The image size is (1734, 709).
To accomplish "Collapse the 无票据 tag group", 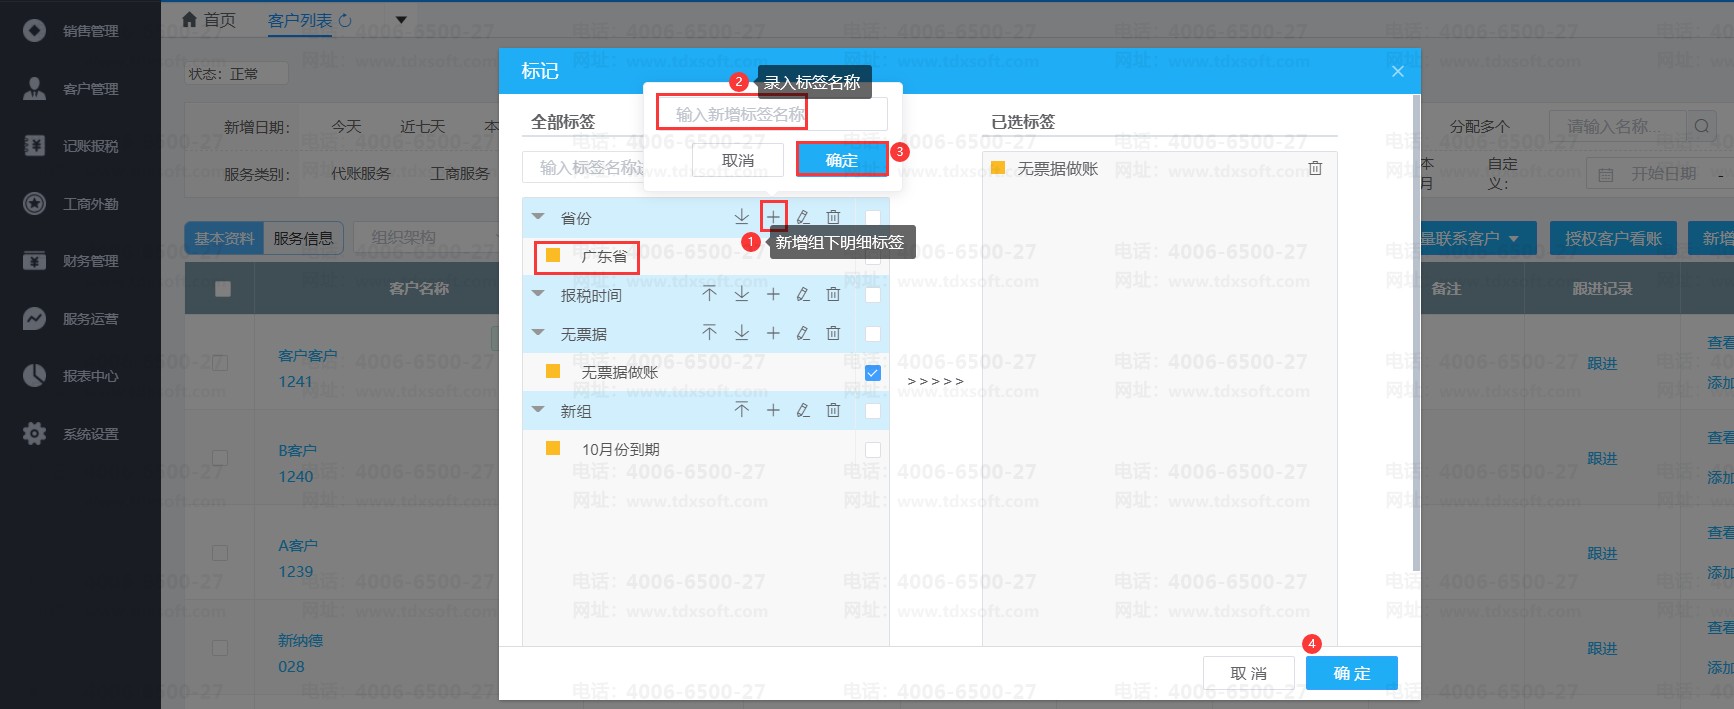I will point(538,333).
